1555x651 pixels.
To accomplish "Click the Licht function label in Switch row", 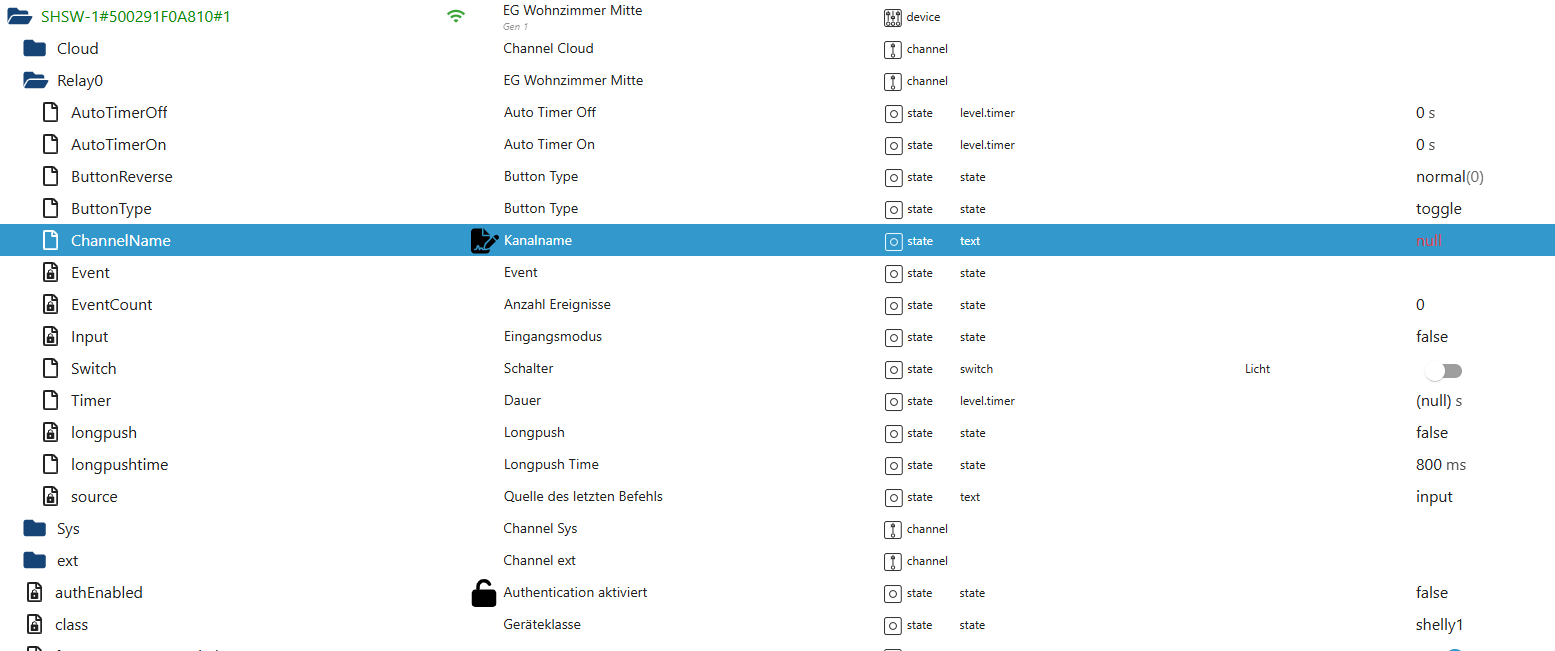I will pyautogui.click(x=1257, y=369).
